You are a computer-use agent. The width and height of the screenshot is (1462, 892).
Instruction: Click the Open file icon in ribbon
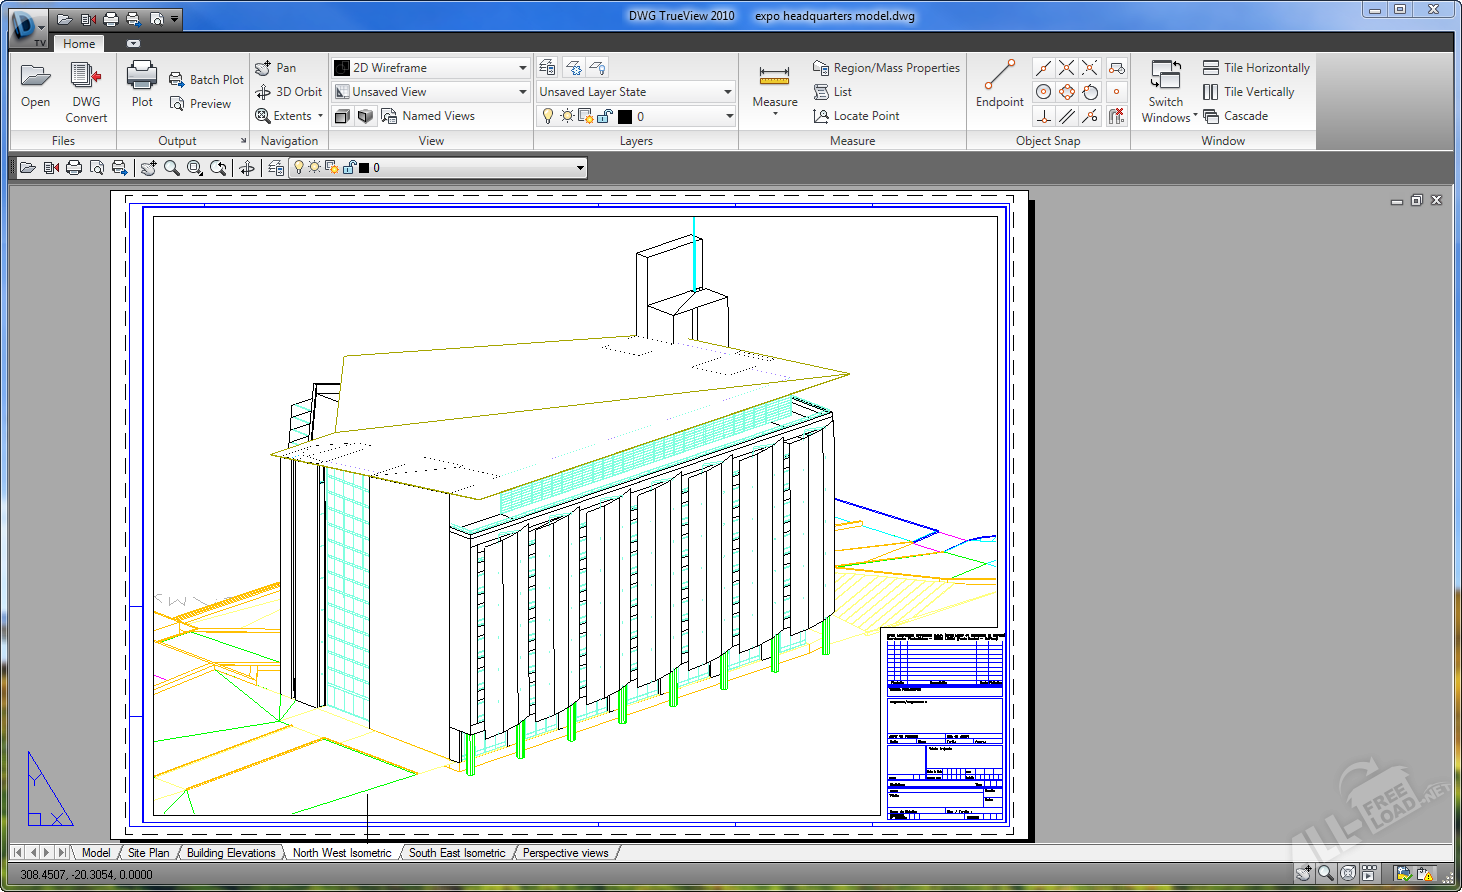tap(35, 77)
